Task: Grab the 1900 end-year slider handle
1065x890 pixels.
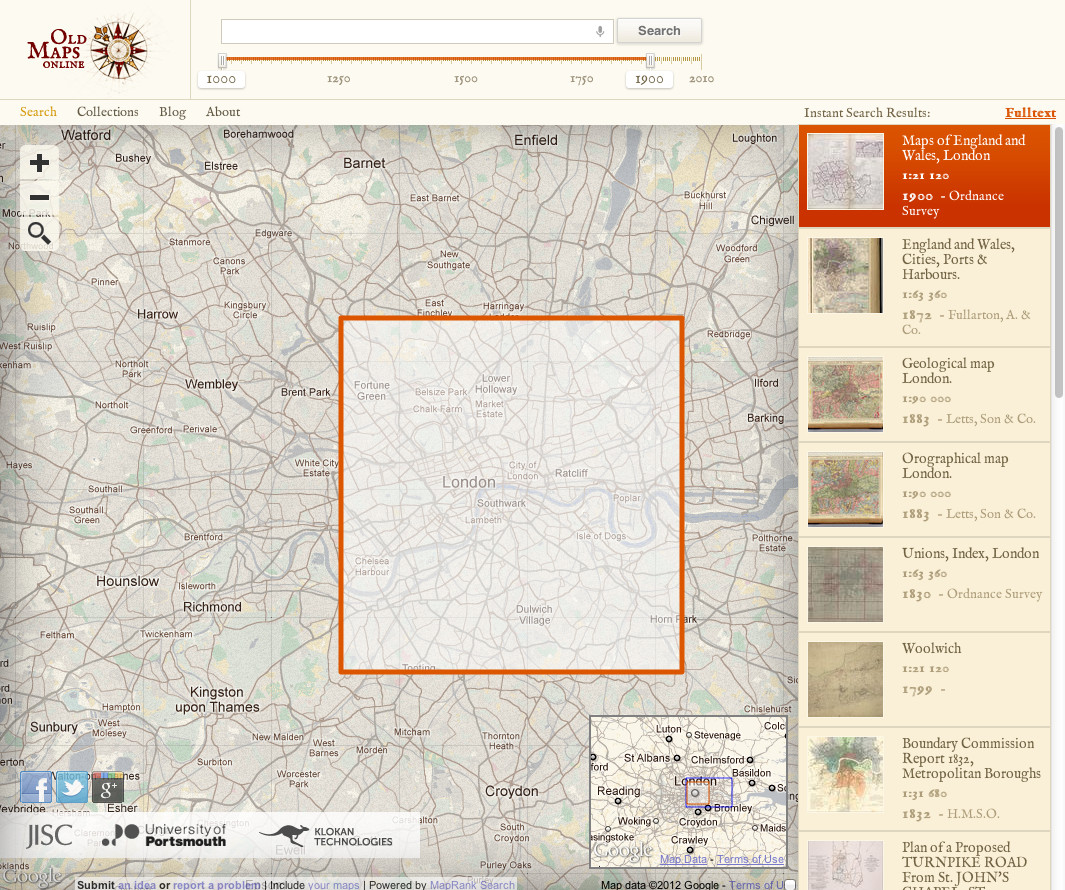Action: [651, 61]
